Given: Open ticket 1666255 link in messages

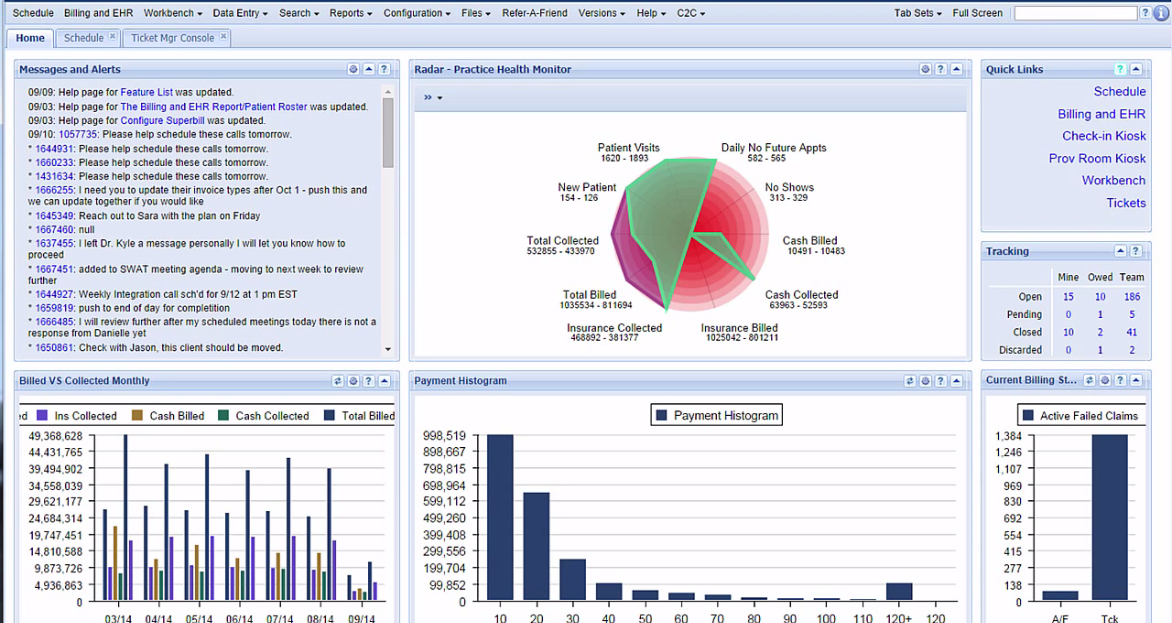Looking at the screenshot, I should coord(55,190).
